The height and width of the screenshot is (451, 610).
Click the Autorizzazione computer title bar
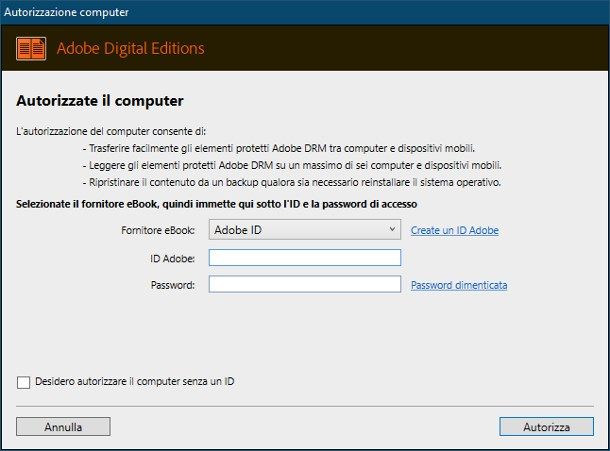(305, 12)
